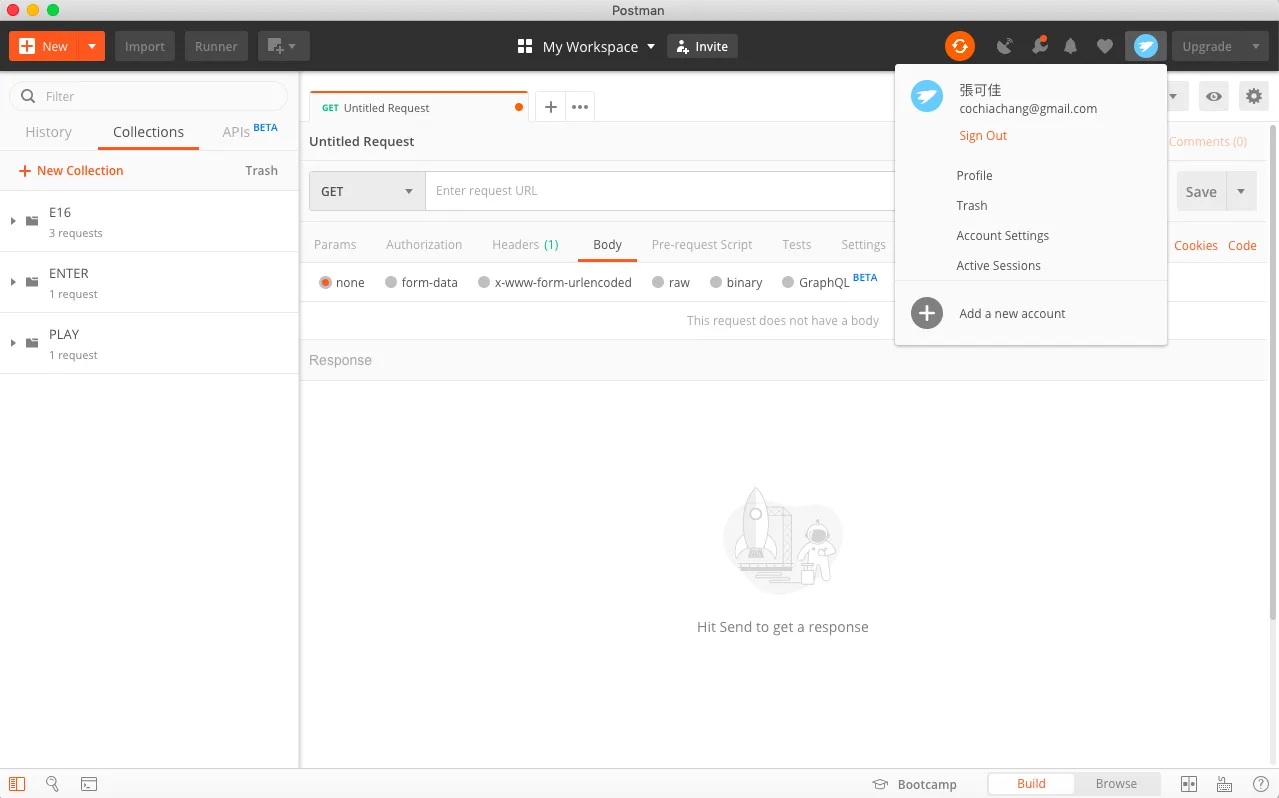This screenshot has height=798, width=1279.
Task: Select the raw body radio button
Action: tap(658, 282)
